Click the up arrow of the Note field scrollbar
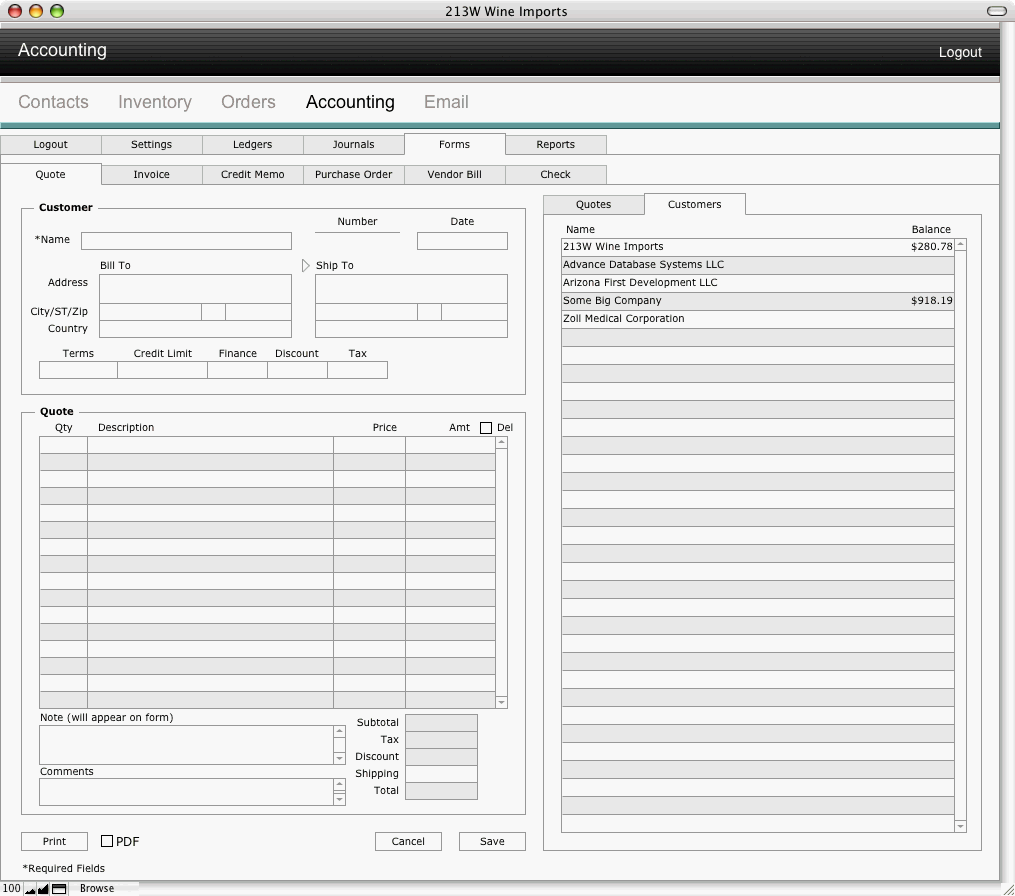Image resolution: width=1015 pixels, height=896 pixels. 339,732
